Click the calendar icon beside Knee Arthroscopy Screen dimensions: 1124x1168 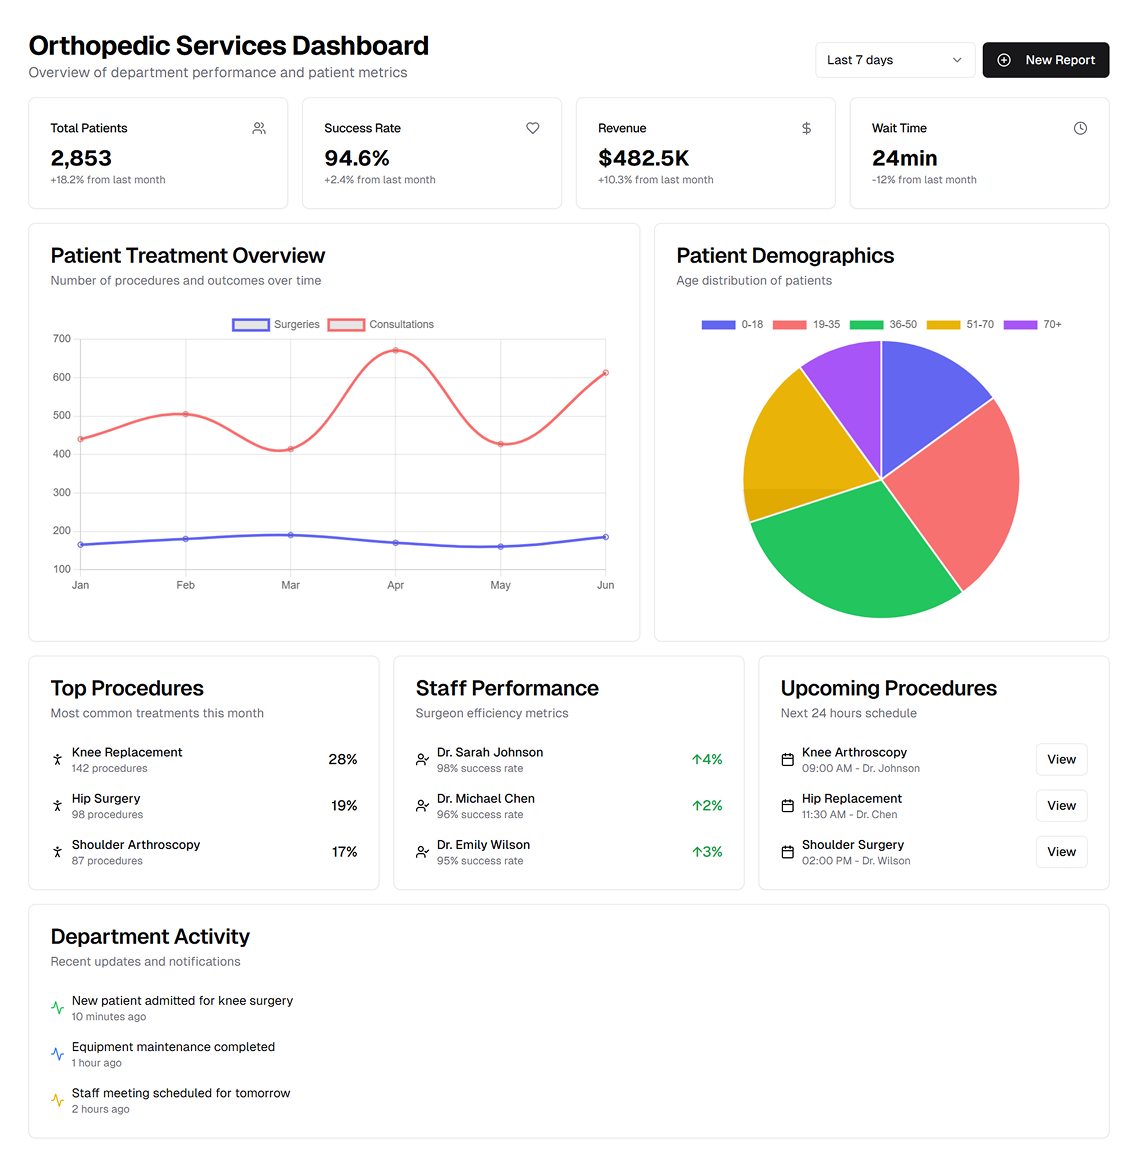[x=787, y=760]
